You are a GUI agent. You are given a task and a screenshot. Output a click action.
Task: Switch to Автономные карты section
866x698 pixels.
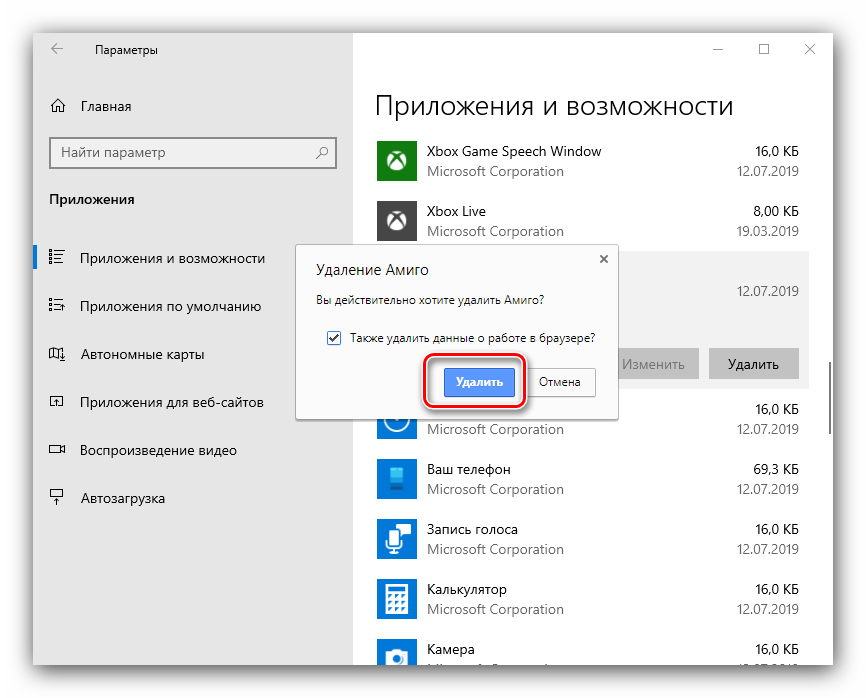[x=142, y=354]
